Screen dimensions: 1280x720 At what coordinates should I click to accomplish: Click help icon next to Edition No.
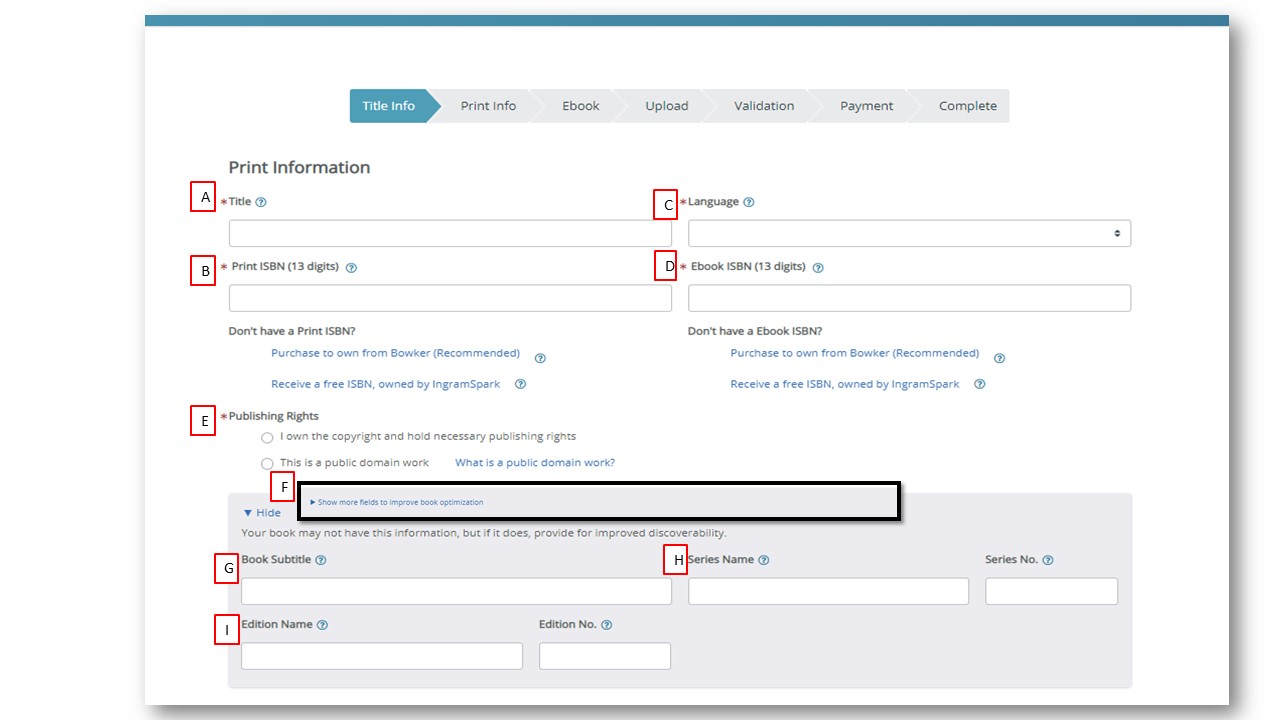coord(607,625)
